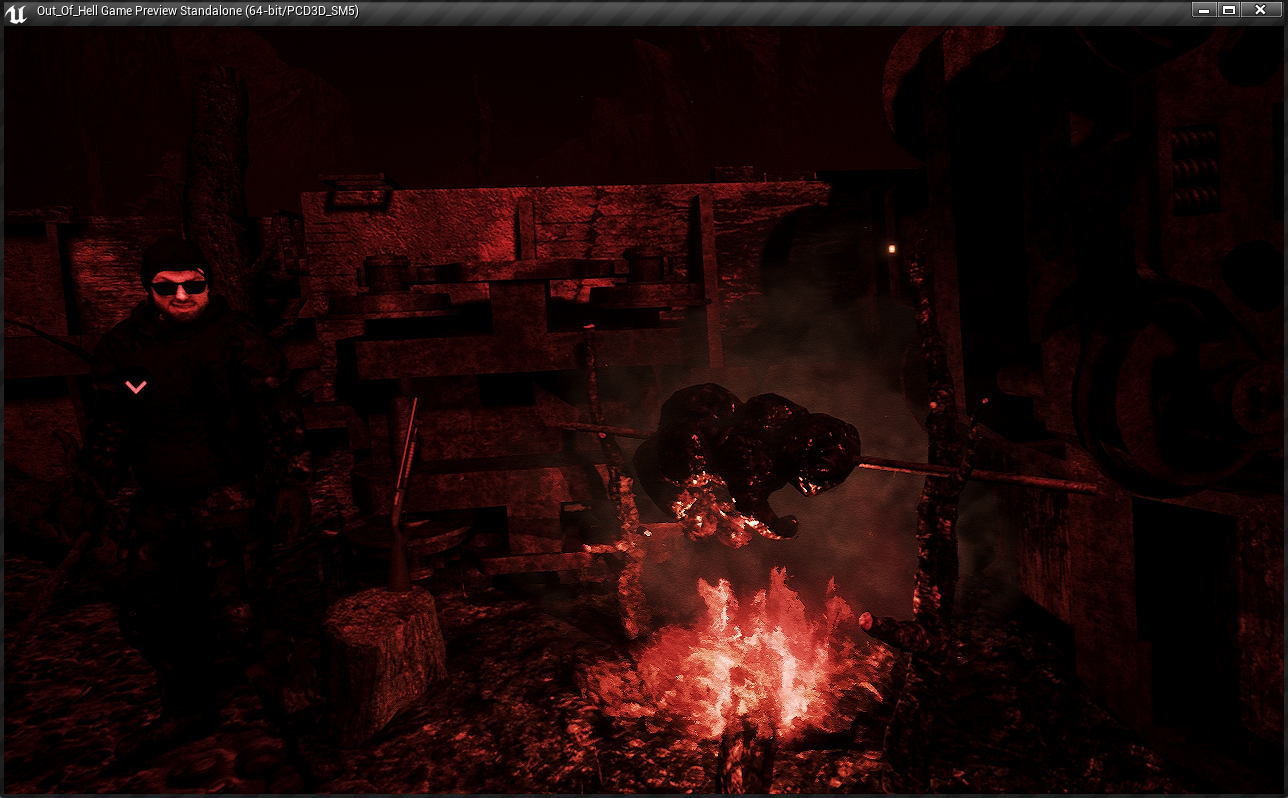Minimize the game preview window
1288x798 pixels.
pos(1204,10)
